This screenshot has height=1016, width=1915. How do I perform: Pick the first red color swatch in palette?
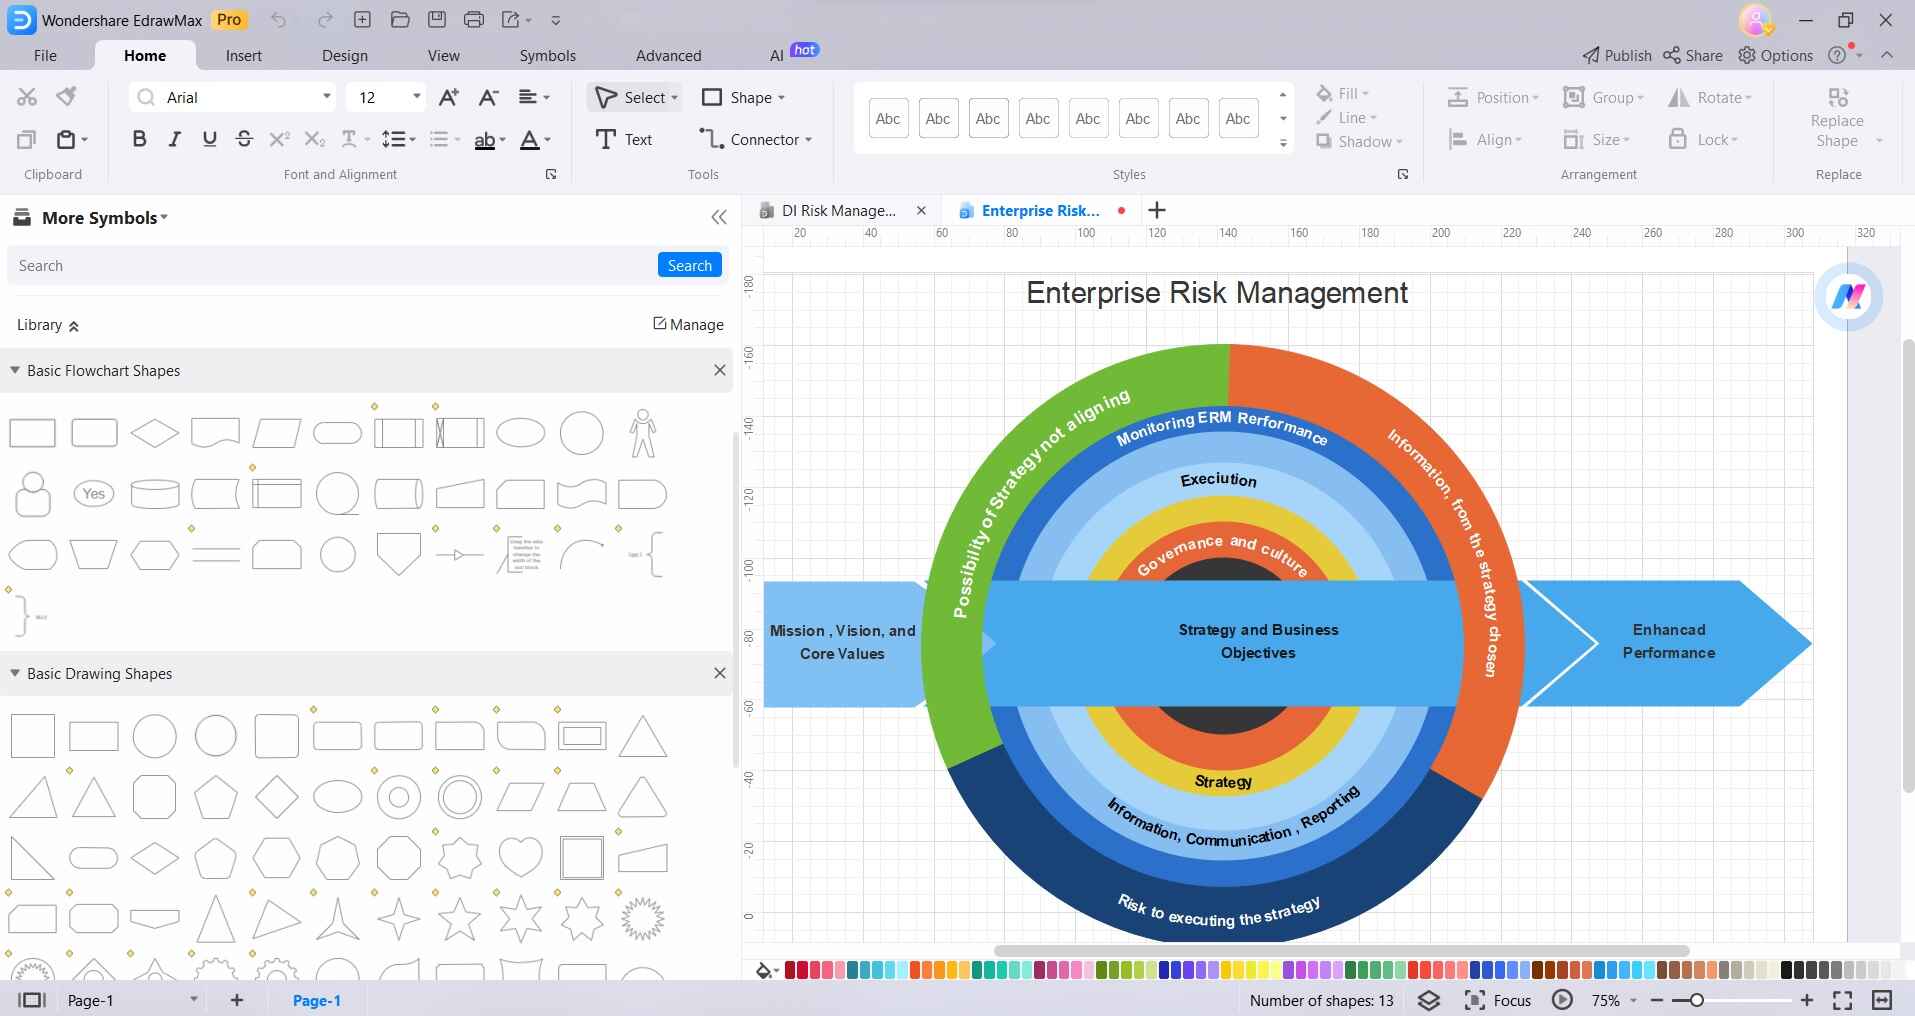click(790, 970)
